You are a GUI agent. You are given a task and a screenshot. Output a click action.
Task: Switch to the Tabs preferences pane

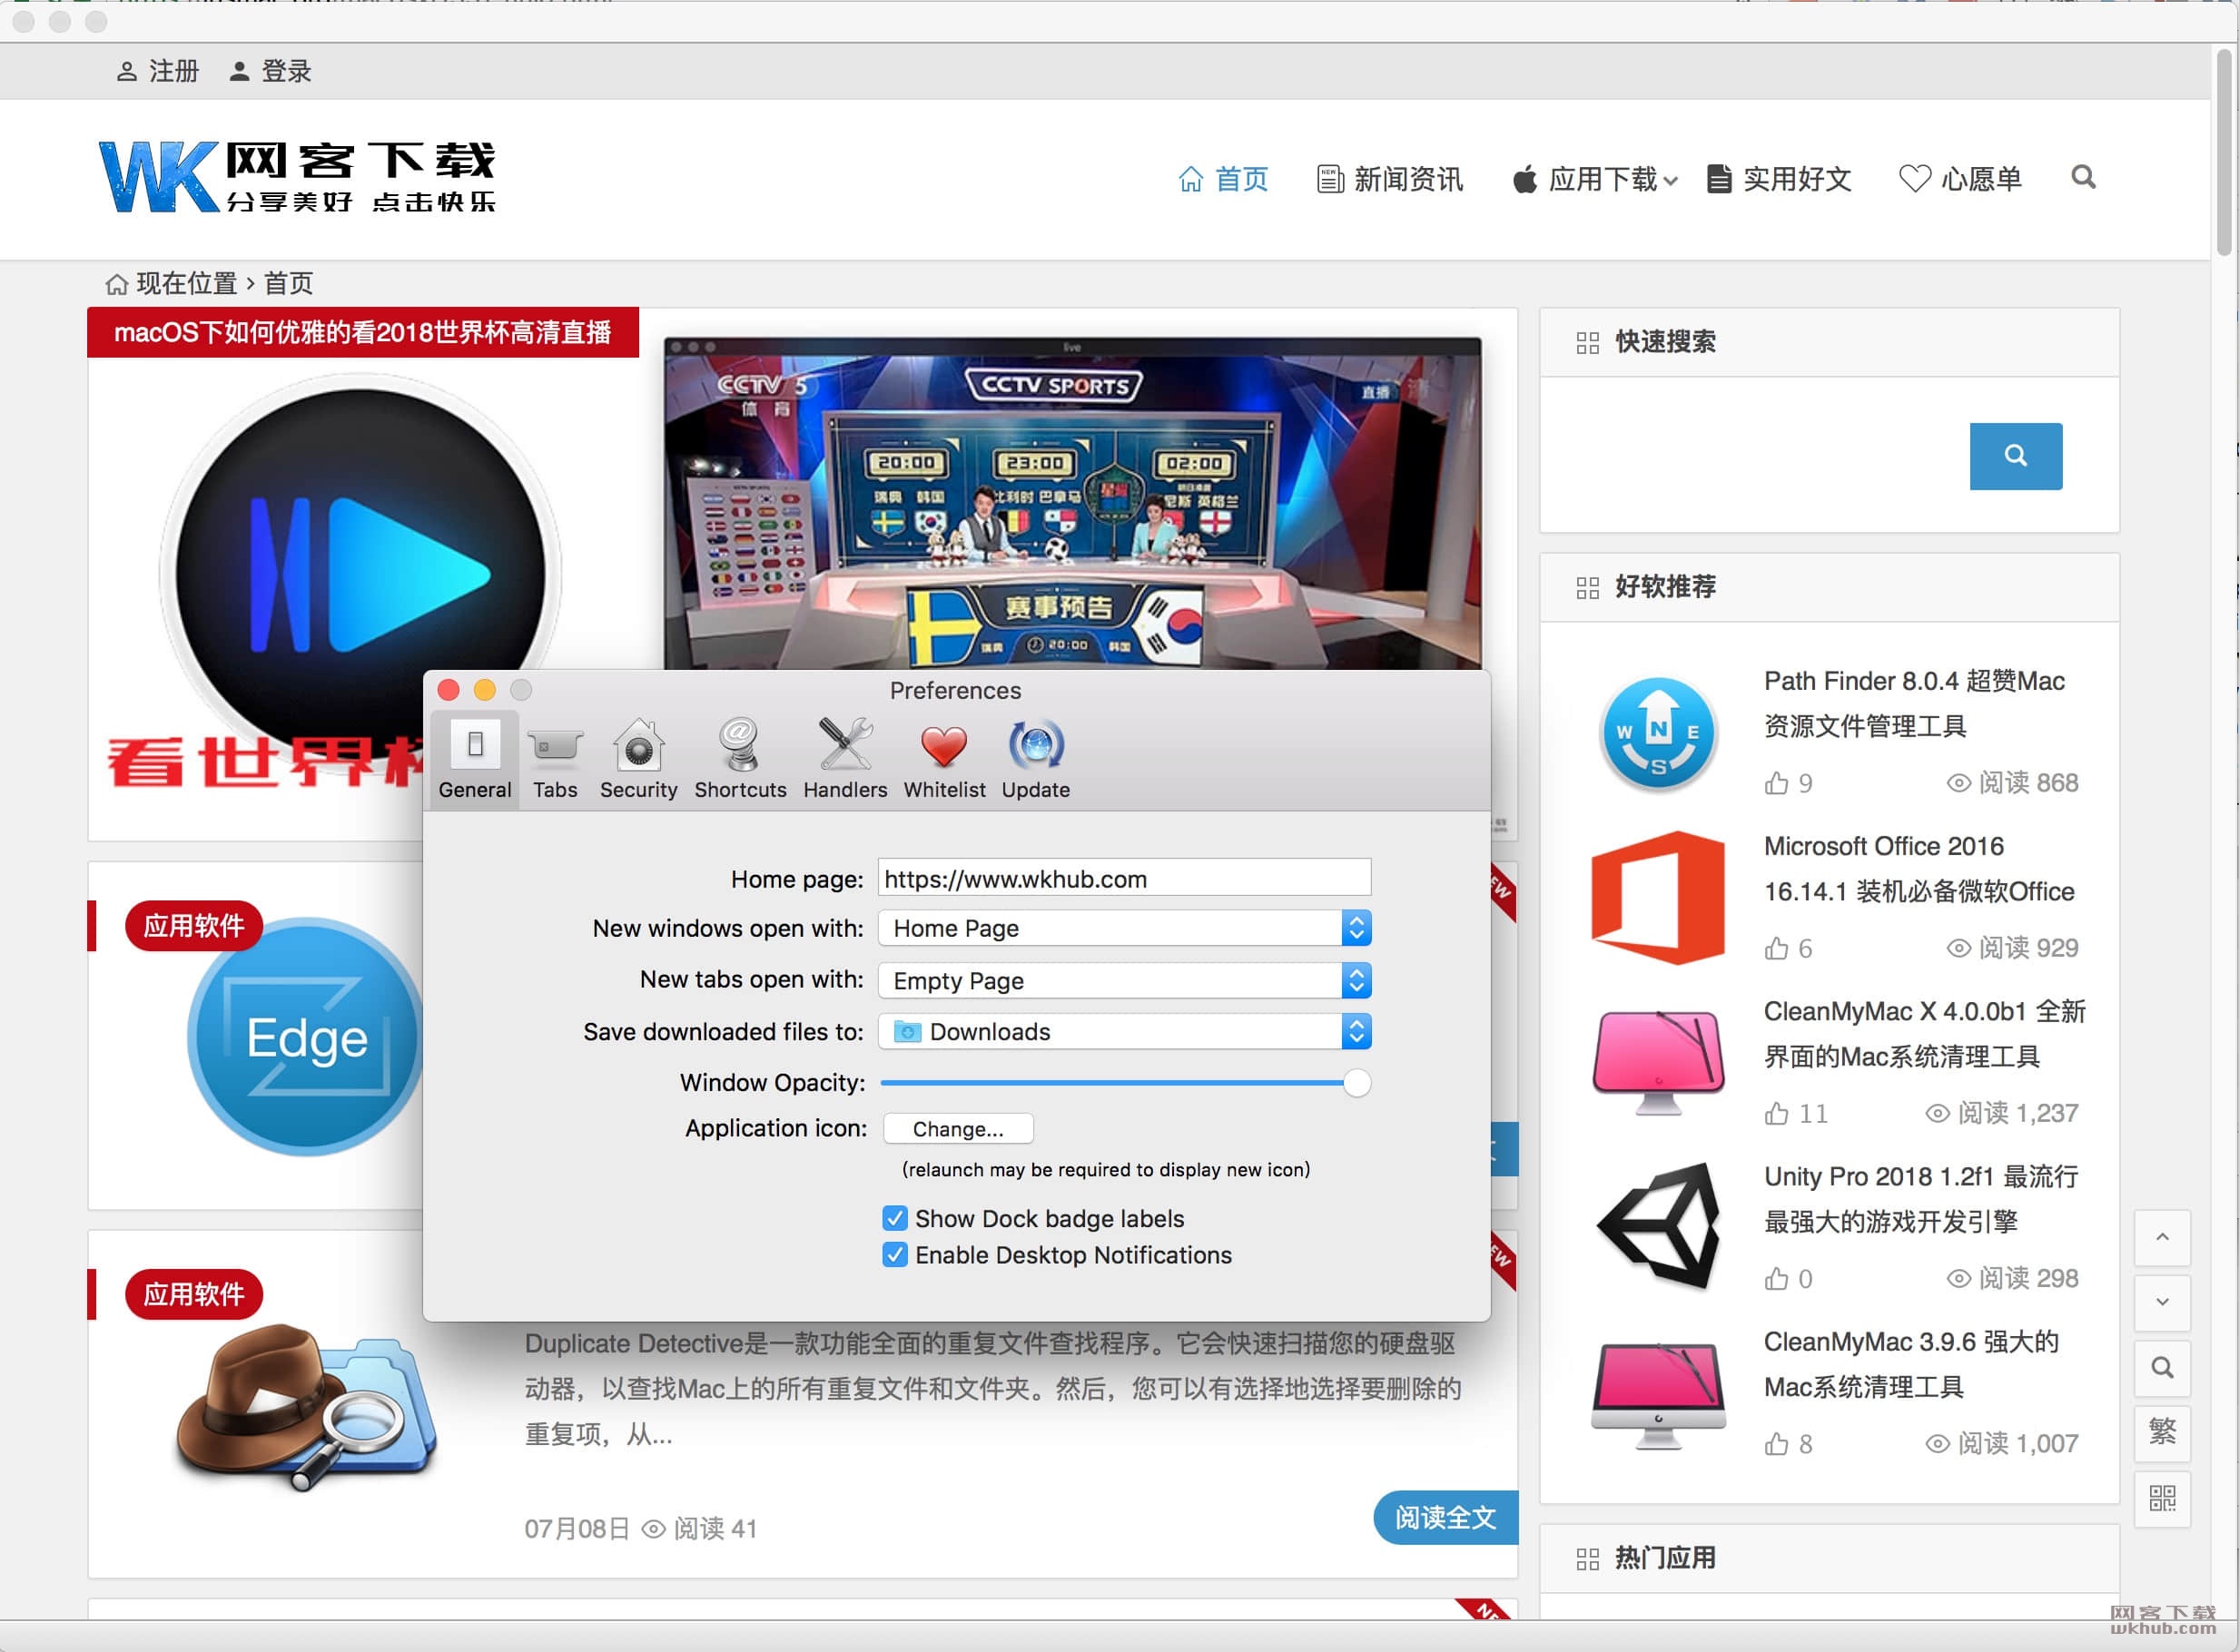point(555,758)
